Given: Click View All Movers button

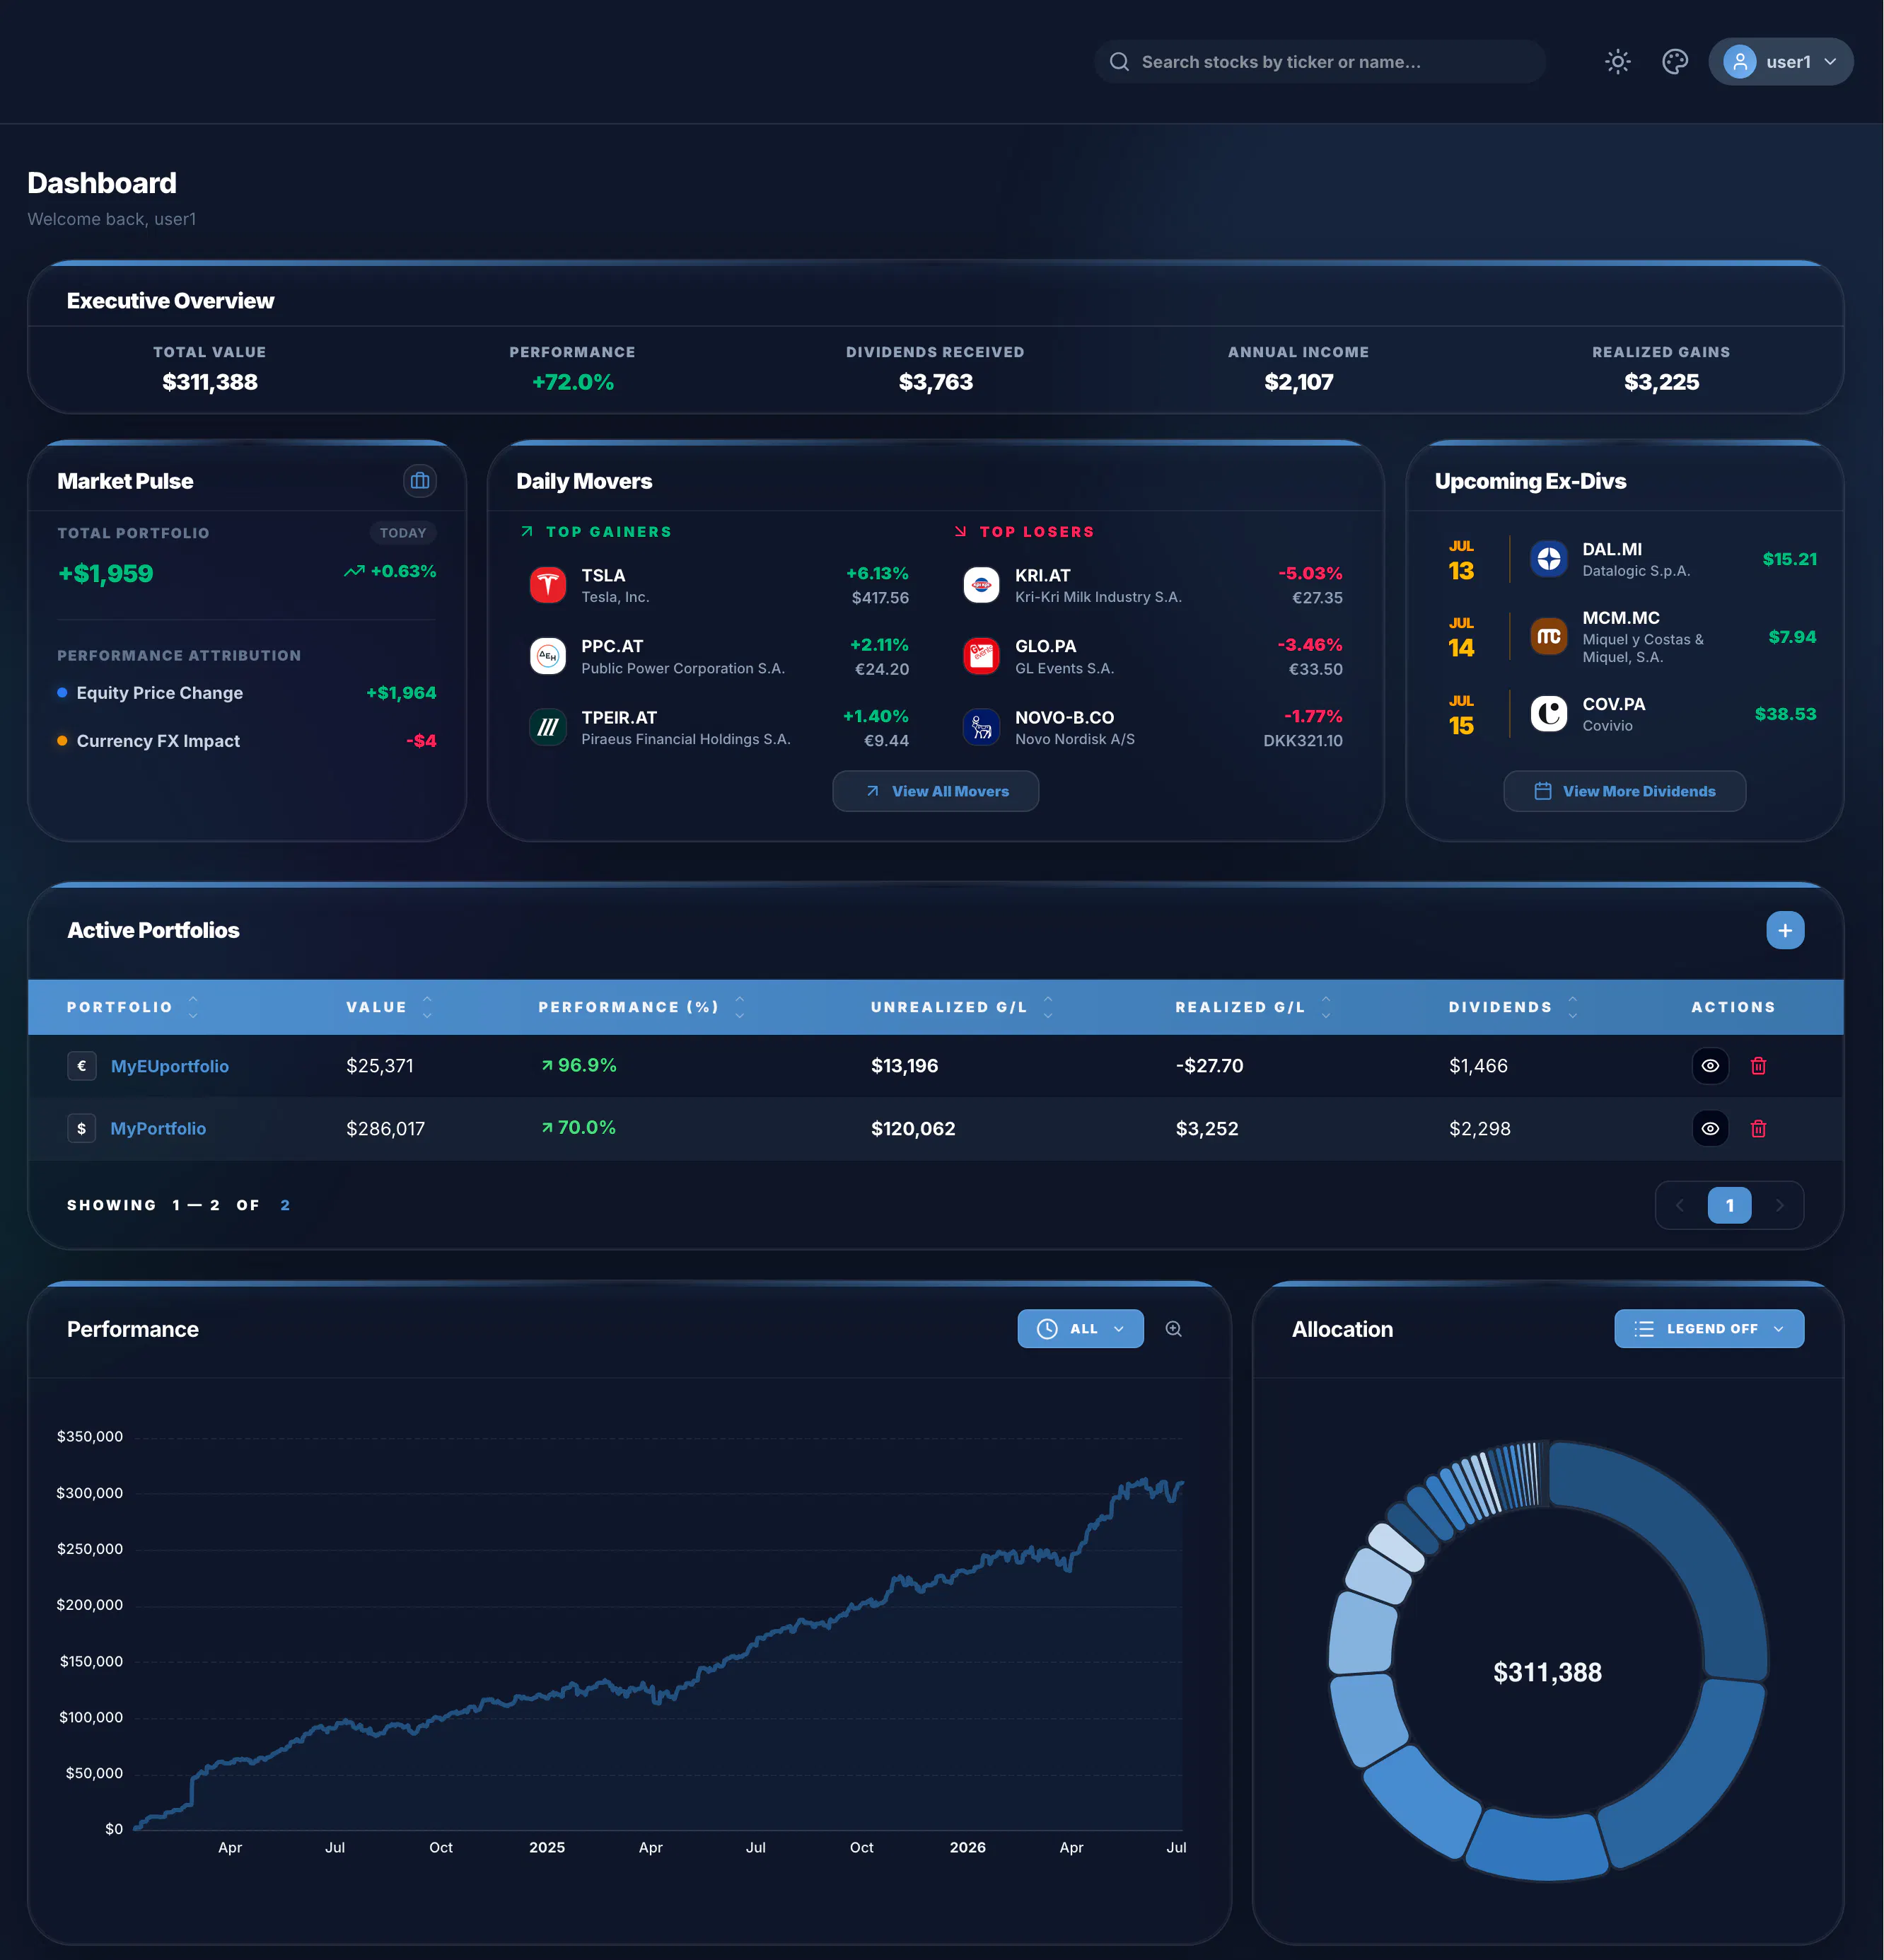Looking at the screenshot, I should point(935,791).
